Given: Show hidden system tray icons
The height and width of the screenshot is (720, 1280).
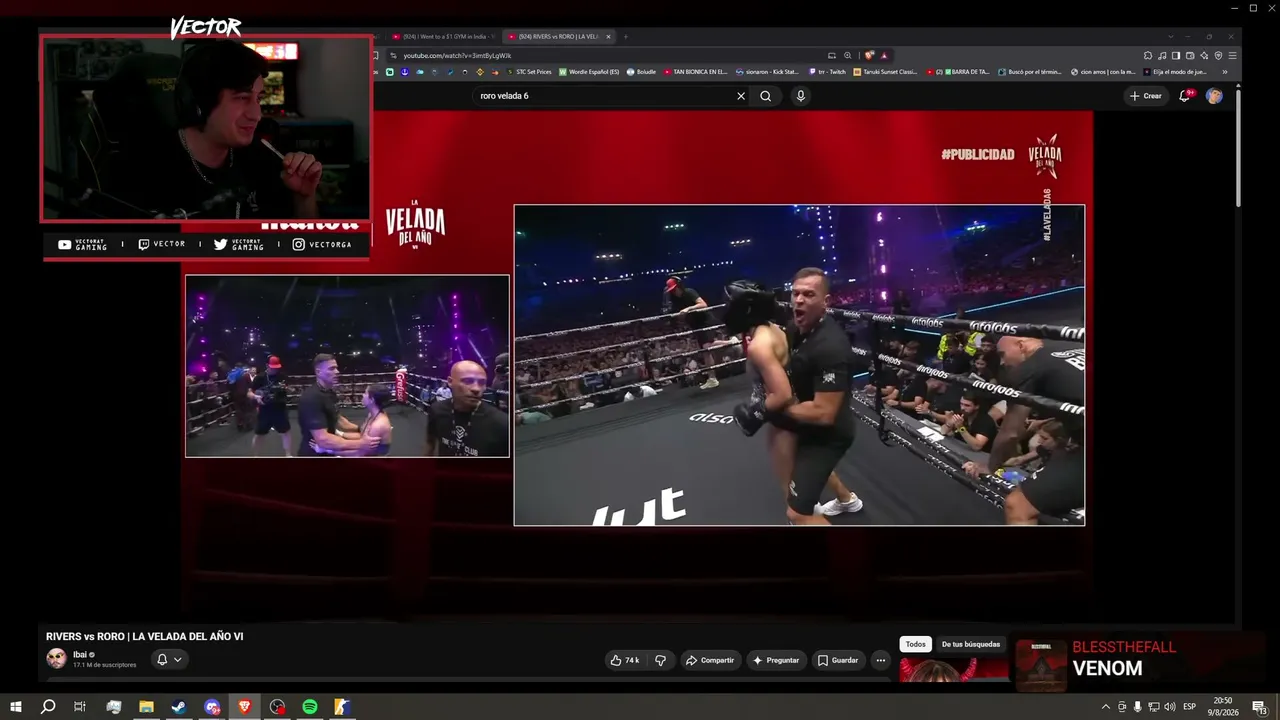Looking at the screenshot, I should pyautogui.click(x=1105, y=707).
